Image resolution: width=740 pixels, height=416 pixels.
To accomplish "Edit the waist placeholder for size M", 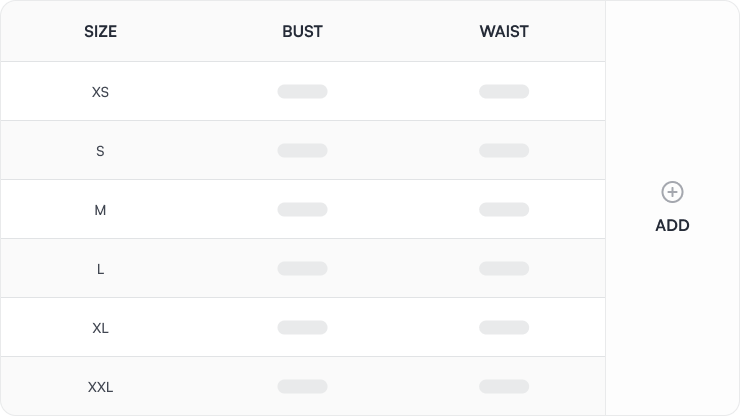I will tap(504, 210).
